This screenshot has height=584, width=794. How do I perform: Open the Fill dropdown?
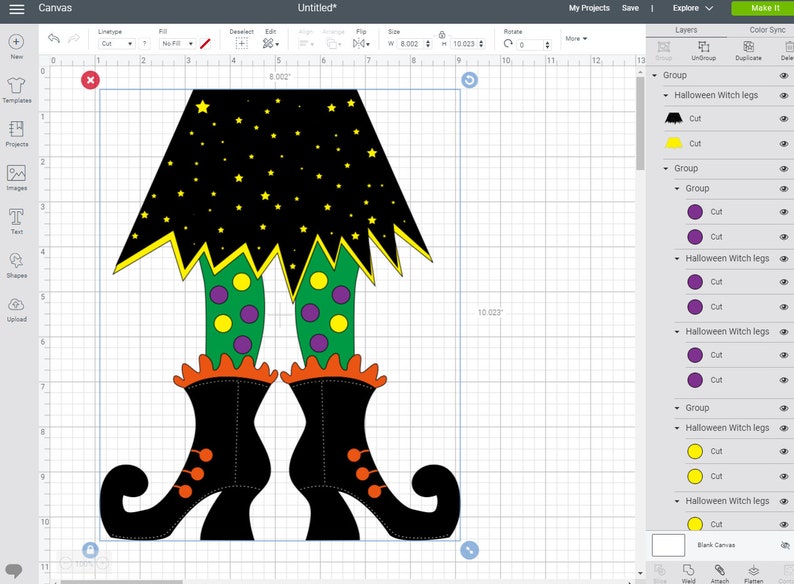(177, 44)
